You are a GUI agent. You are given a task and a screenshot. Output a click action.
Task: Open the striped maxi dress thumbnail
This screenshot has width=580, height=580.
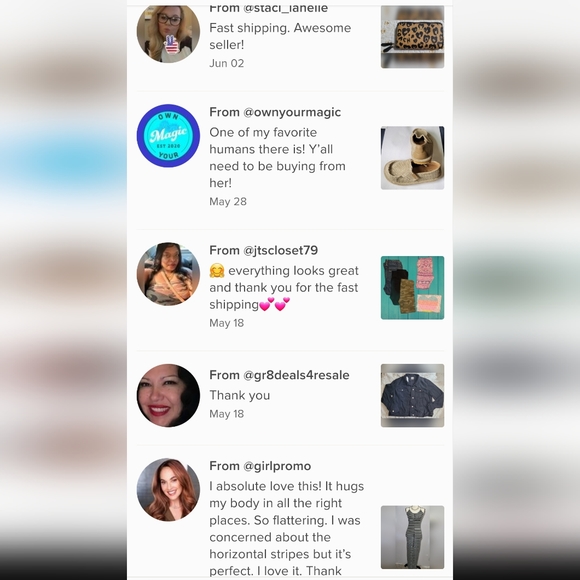(x=412, y=537)
